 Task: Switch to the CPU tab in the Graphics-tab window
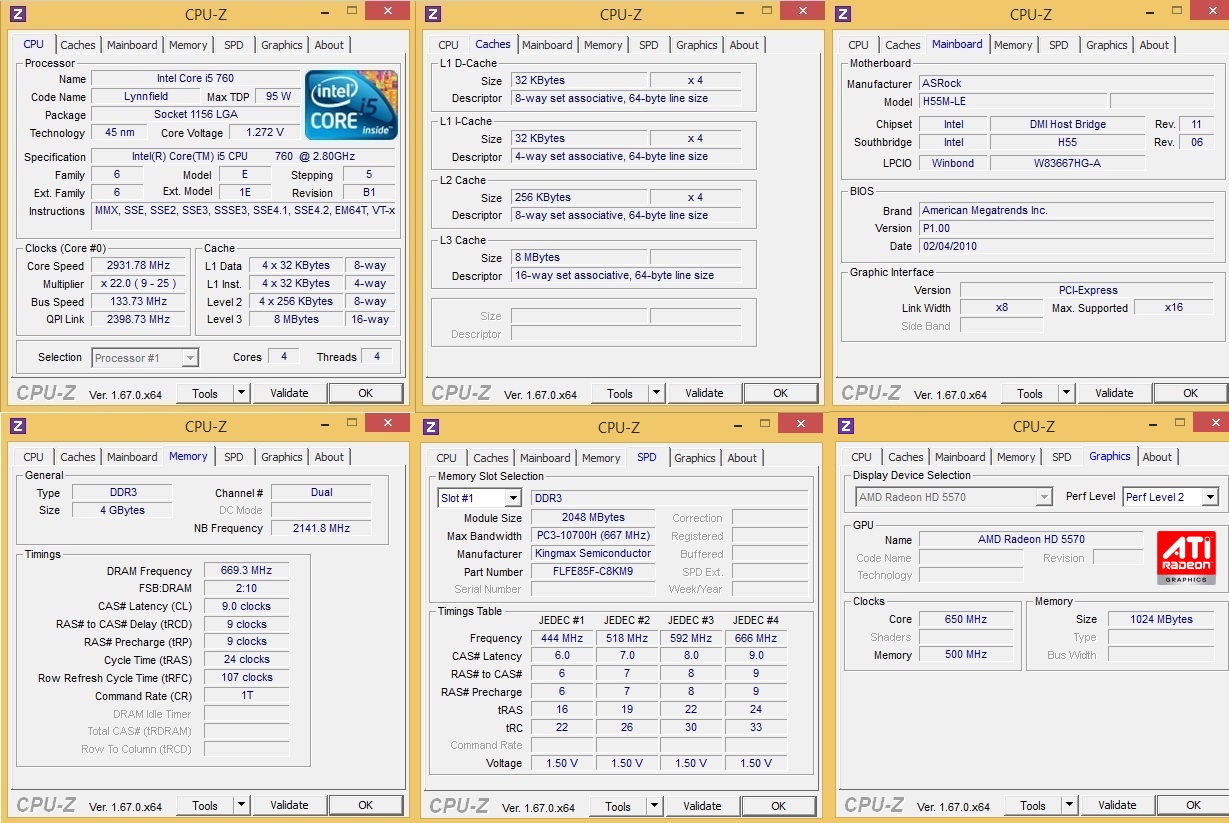(x=862, y=457)
